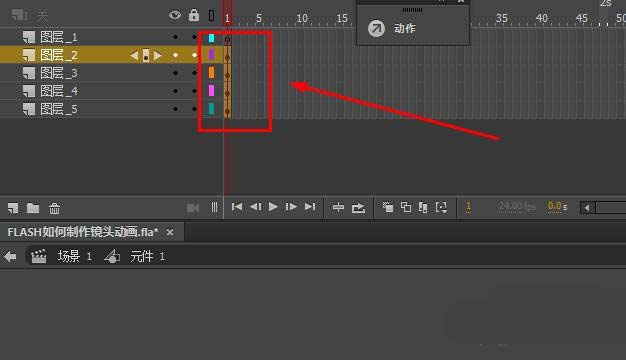Click cyan outline swatch of 图层_1

pos(212,38)
